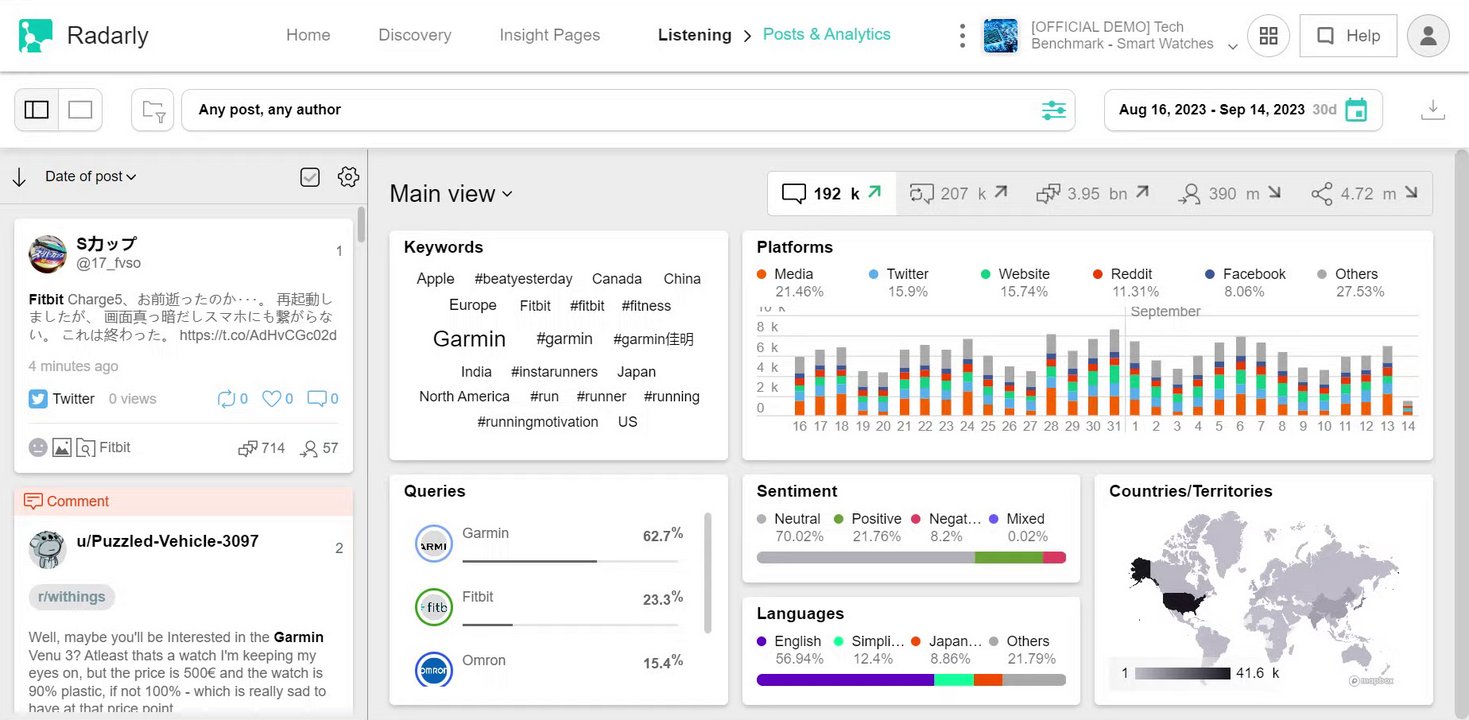Click the #beatyesterday keyword
Image resolution: width=1469 pixels, height=720 pixels.
524,279
